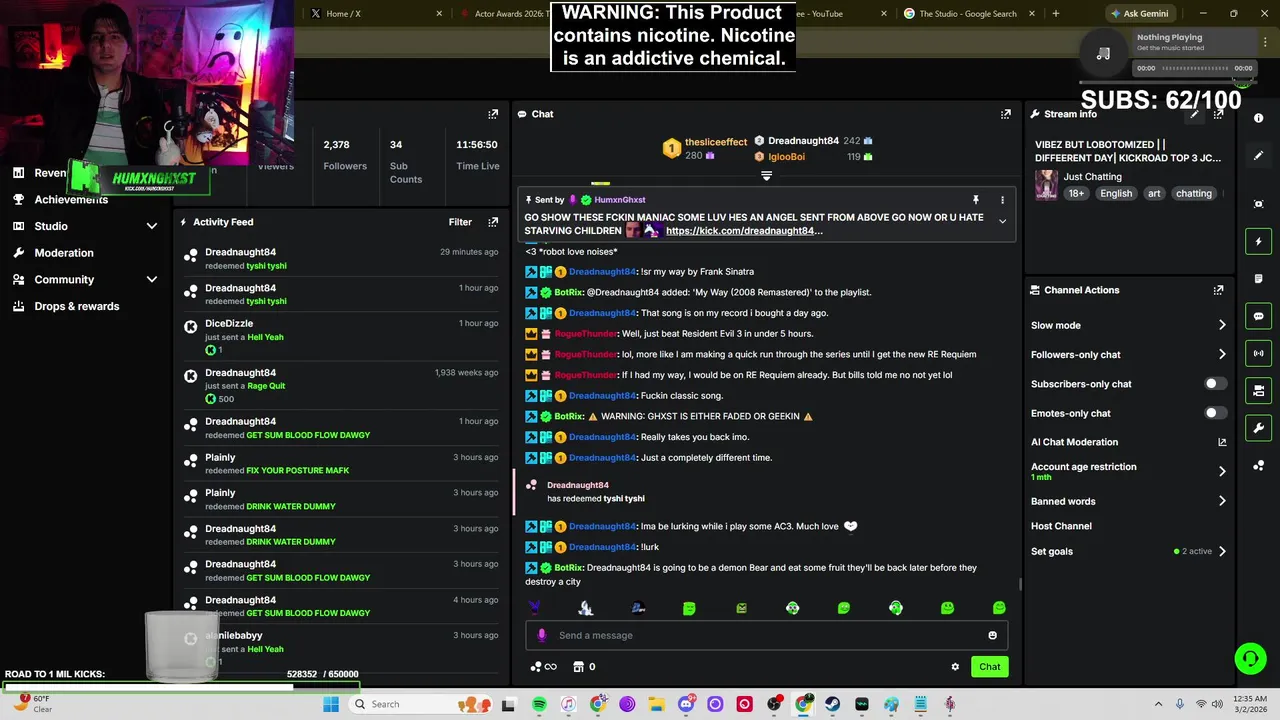Click the English stream tag

pos(1116,194)
